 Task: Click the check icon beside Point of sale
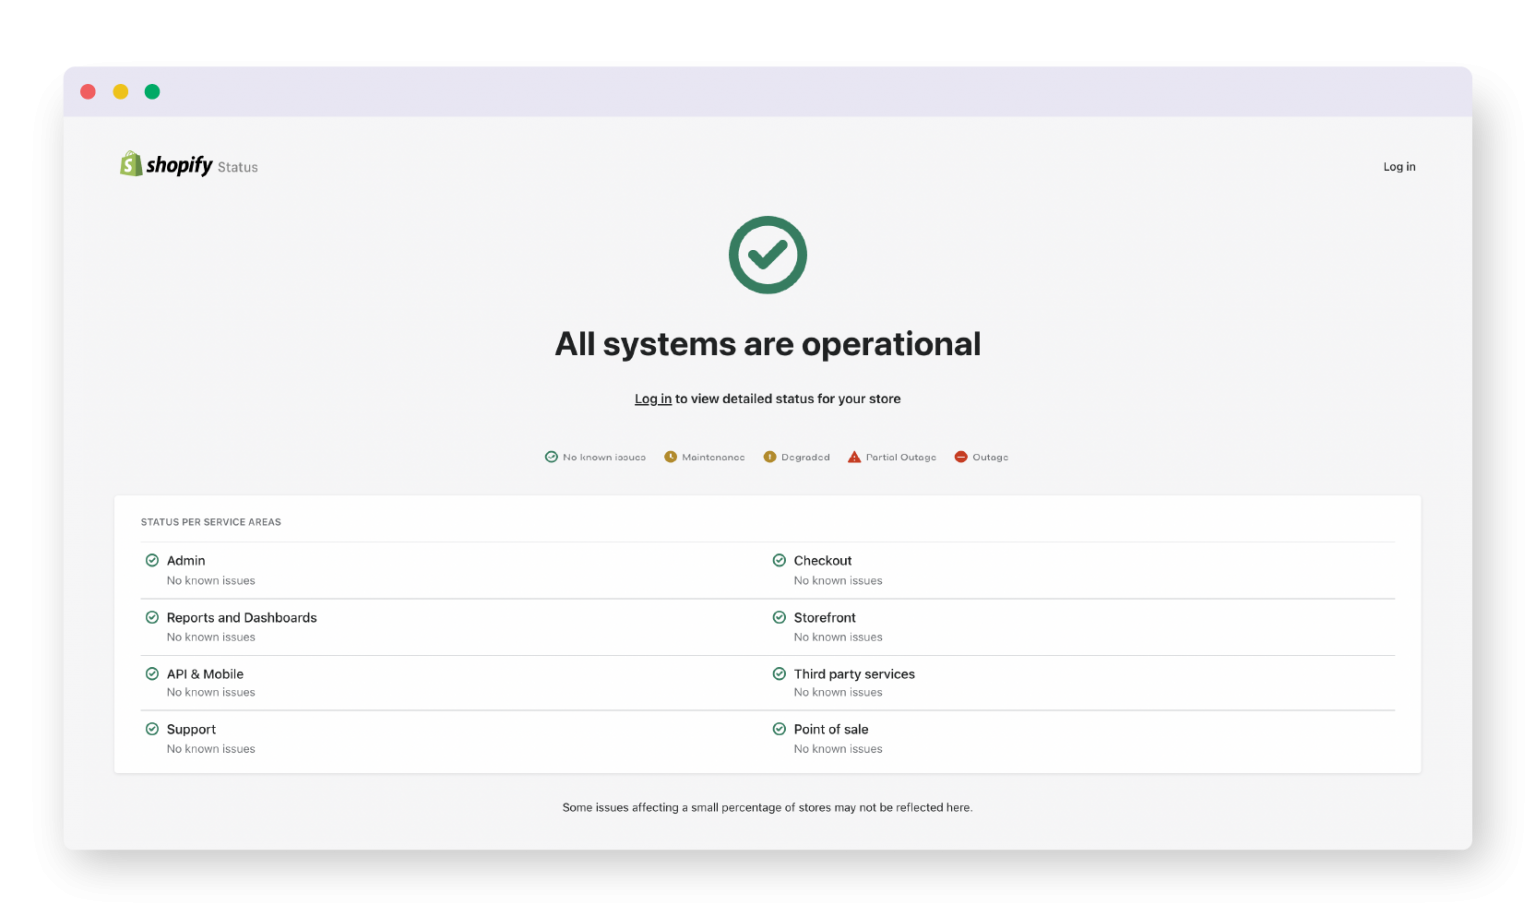pyautogui.click(x=779, y=729)
